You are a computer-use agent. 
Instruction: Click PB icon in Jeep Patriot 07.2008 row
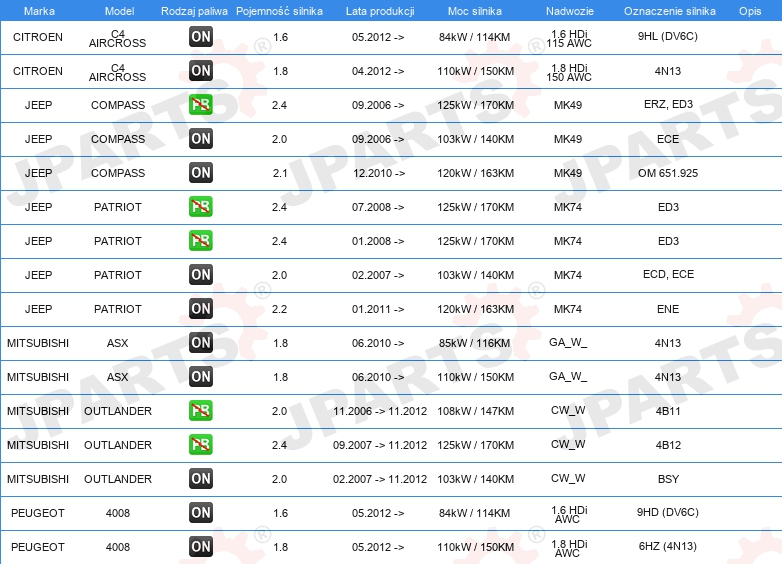tap(201, 206)
